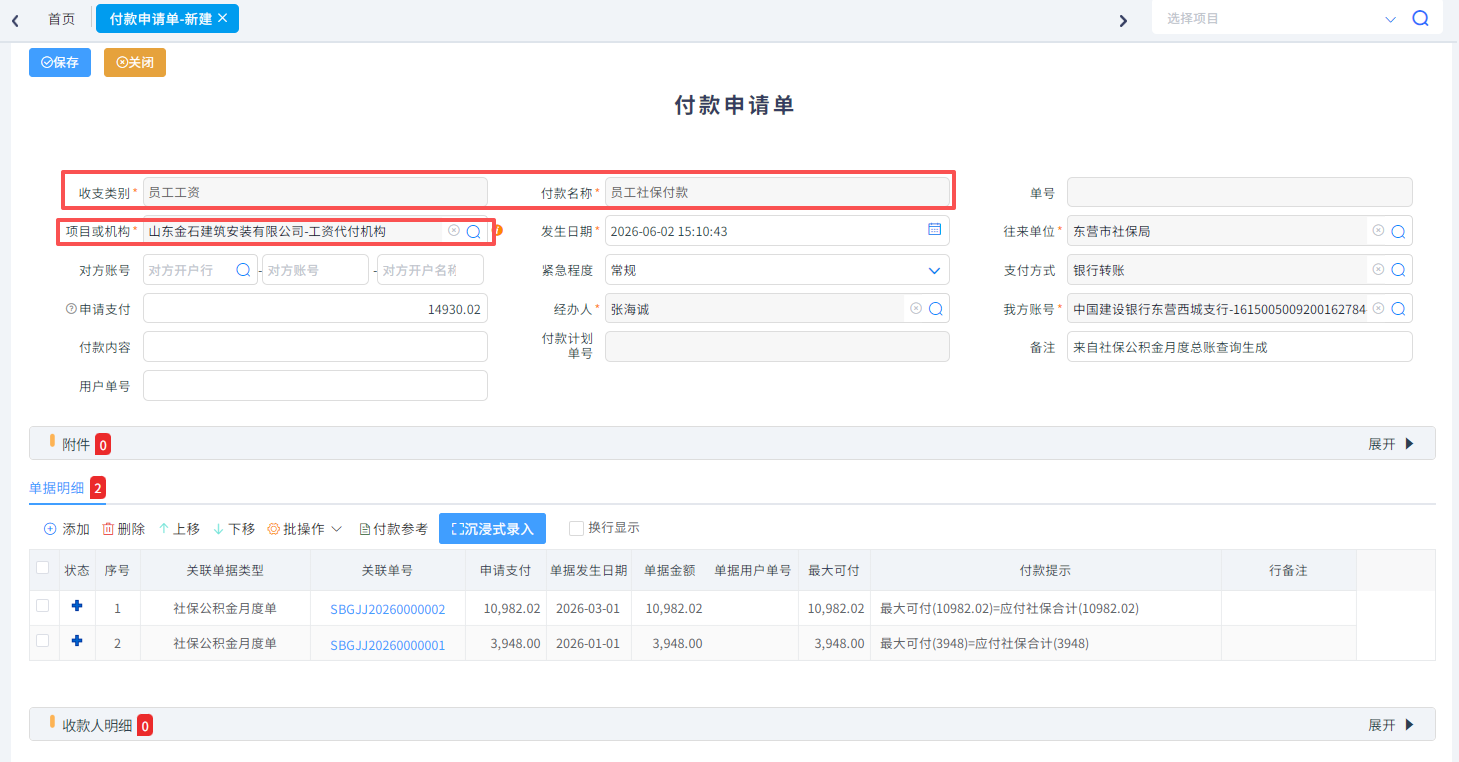Click the left arrow to scroll tabs back
The height and width of the screenshot is (762, 1459).
(15, 20)
